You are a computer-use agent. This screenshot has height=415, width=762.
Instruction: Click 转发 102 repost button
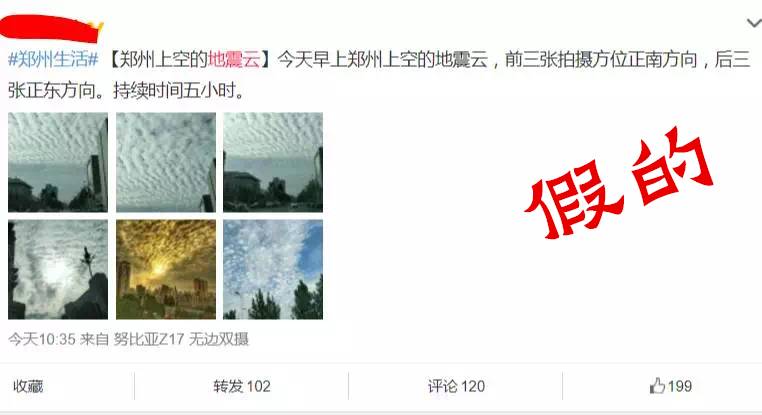(242, 386)
